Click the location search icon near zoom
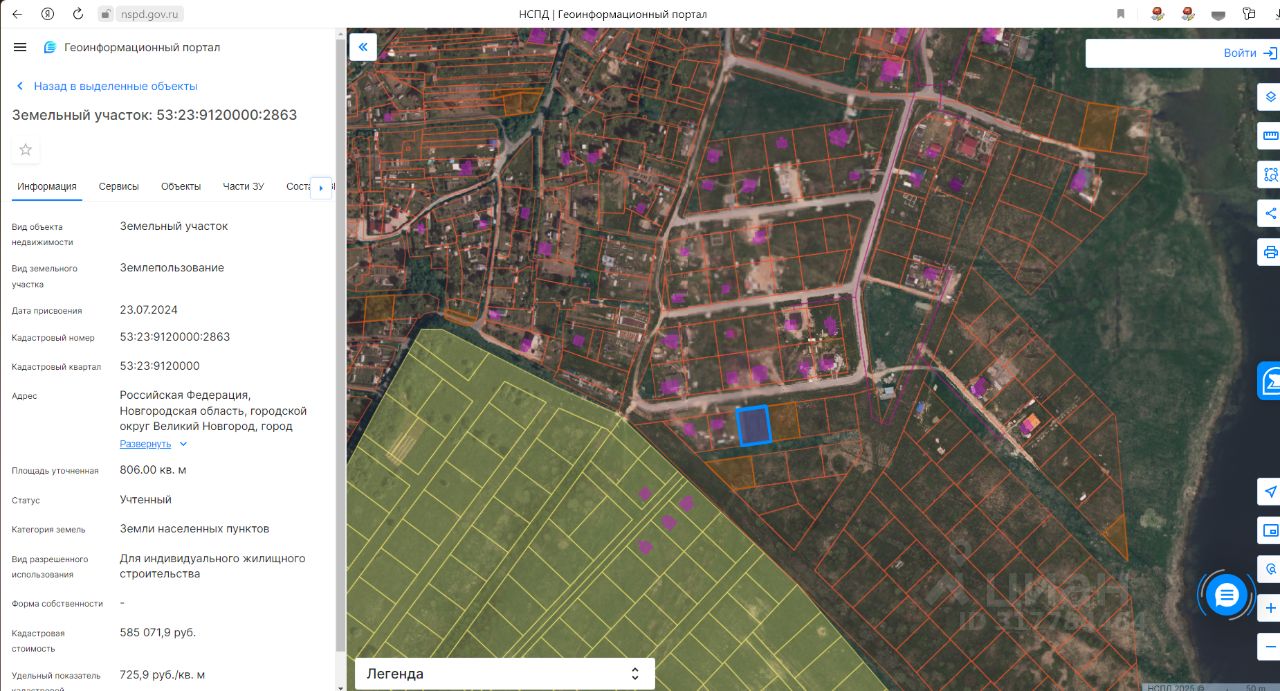Screen dimensions: 1280x691 coord(1270,568)
